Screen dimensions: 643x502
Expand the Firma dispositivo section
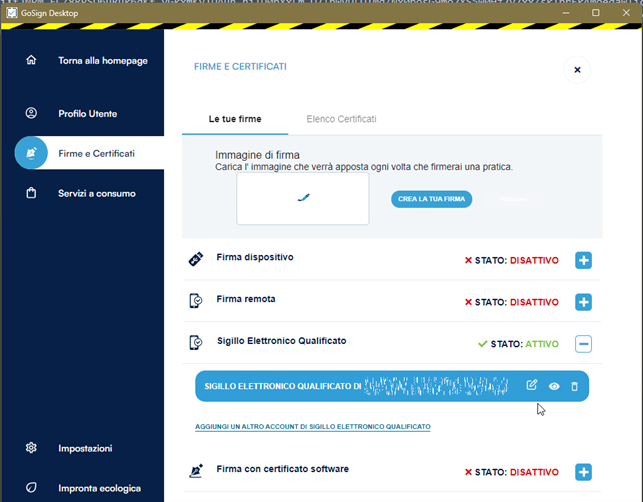(x=584, y=261)
